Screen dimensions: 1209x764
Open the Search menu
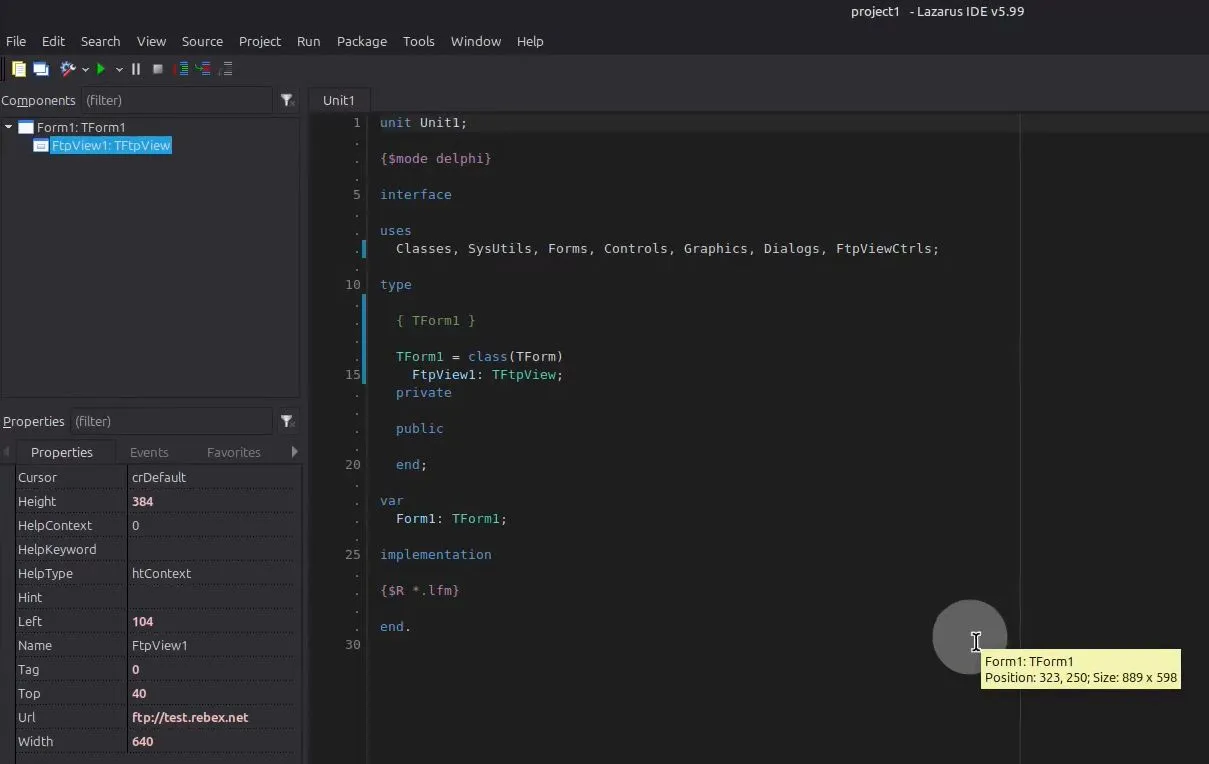pos(100,41)
